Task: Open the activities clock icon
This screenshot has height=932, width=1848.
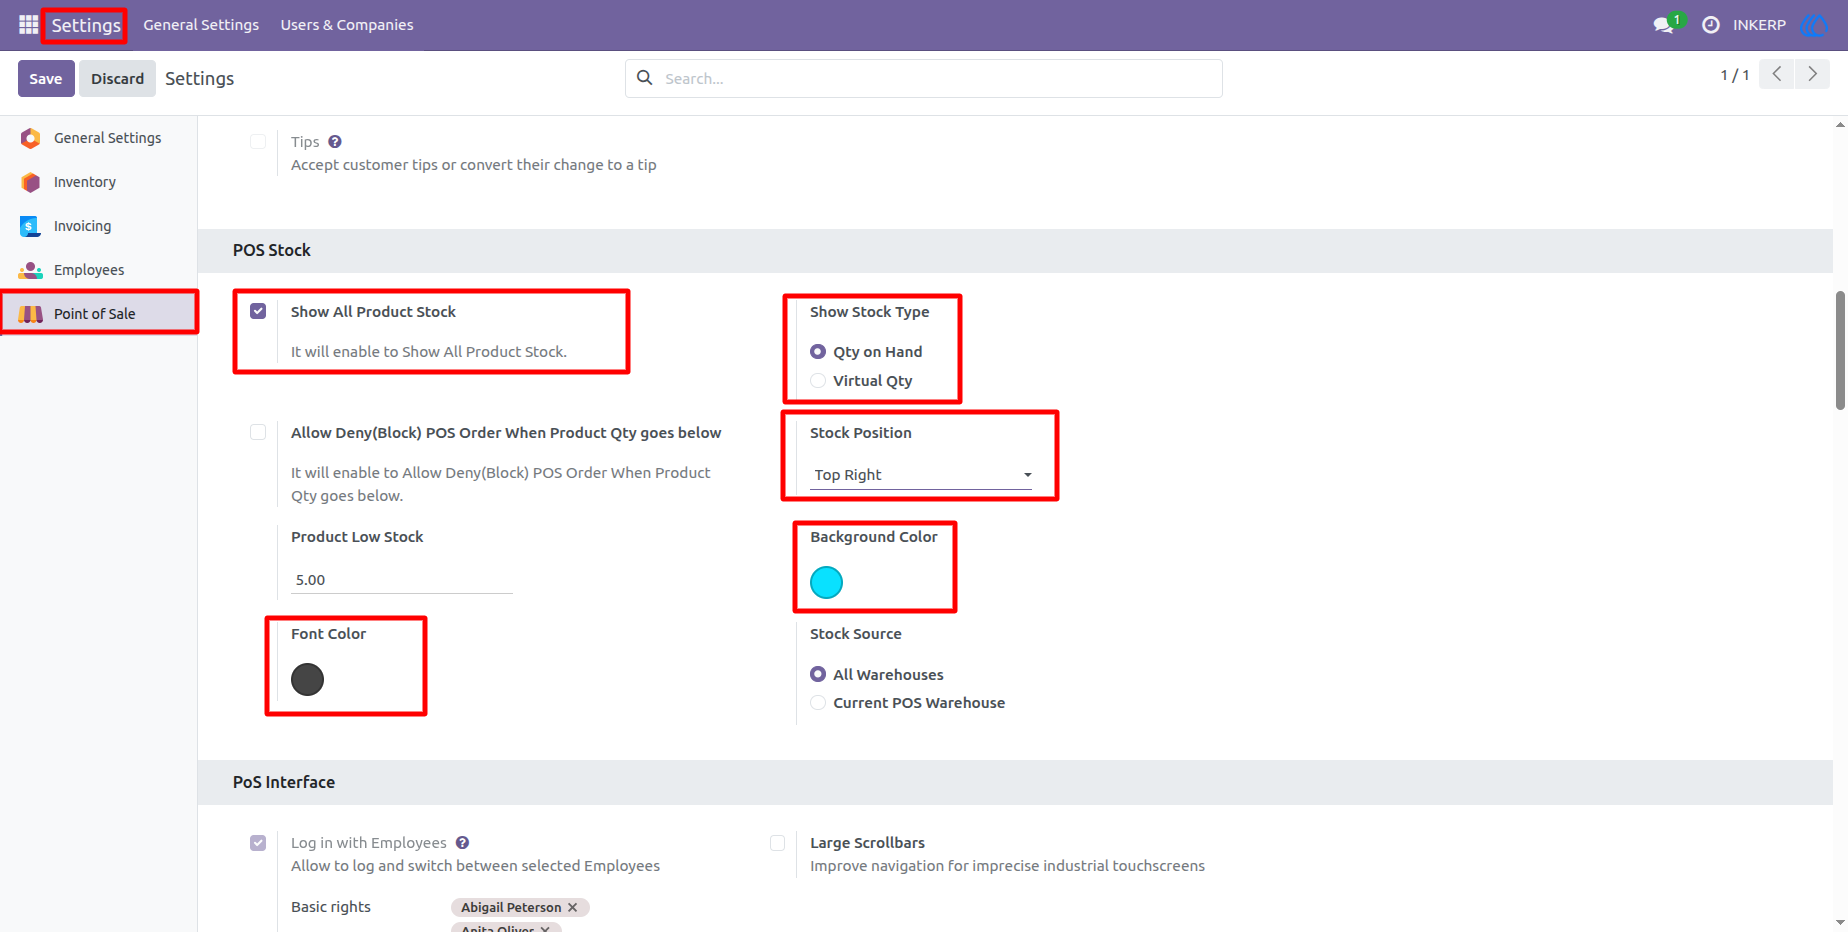Action: [1711, 25]
